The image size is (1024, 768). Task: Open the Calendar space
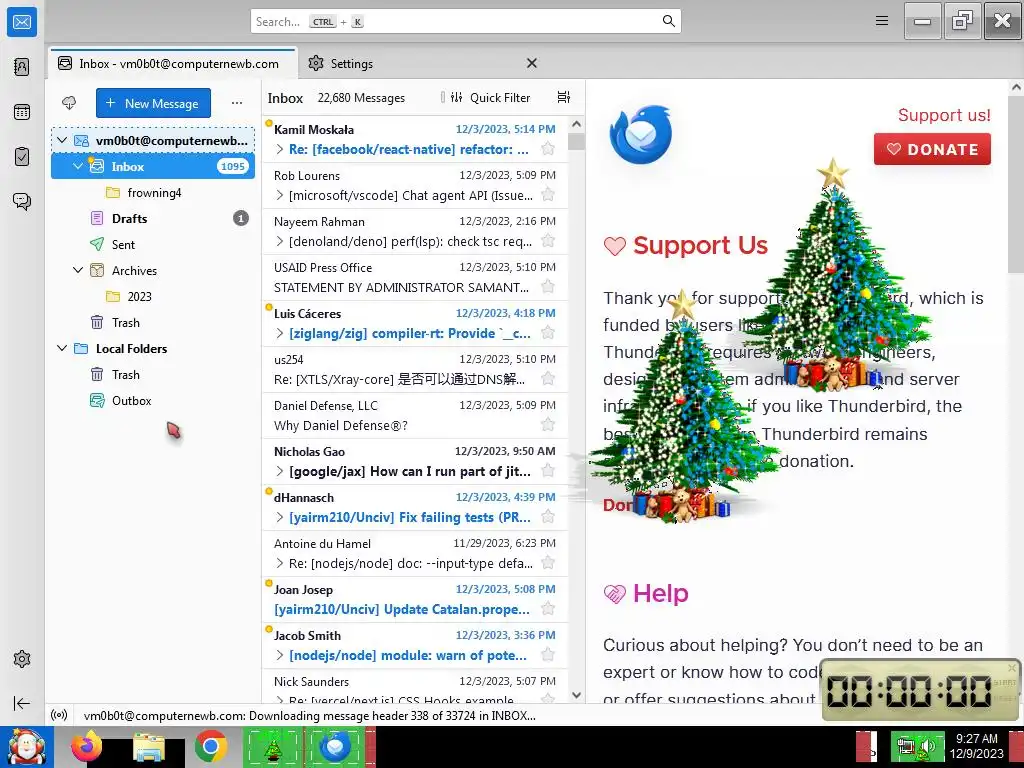click(x=22, y=112)
